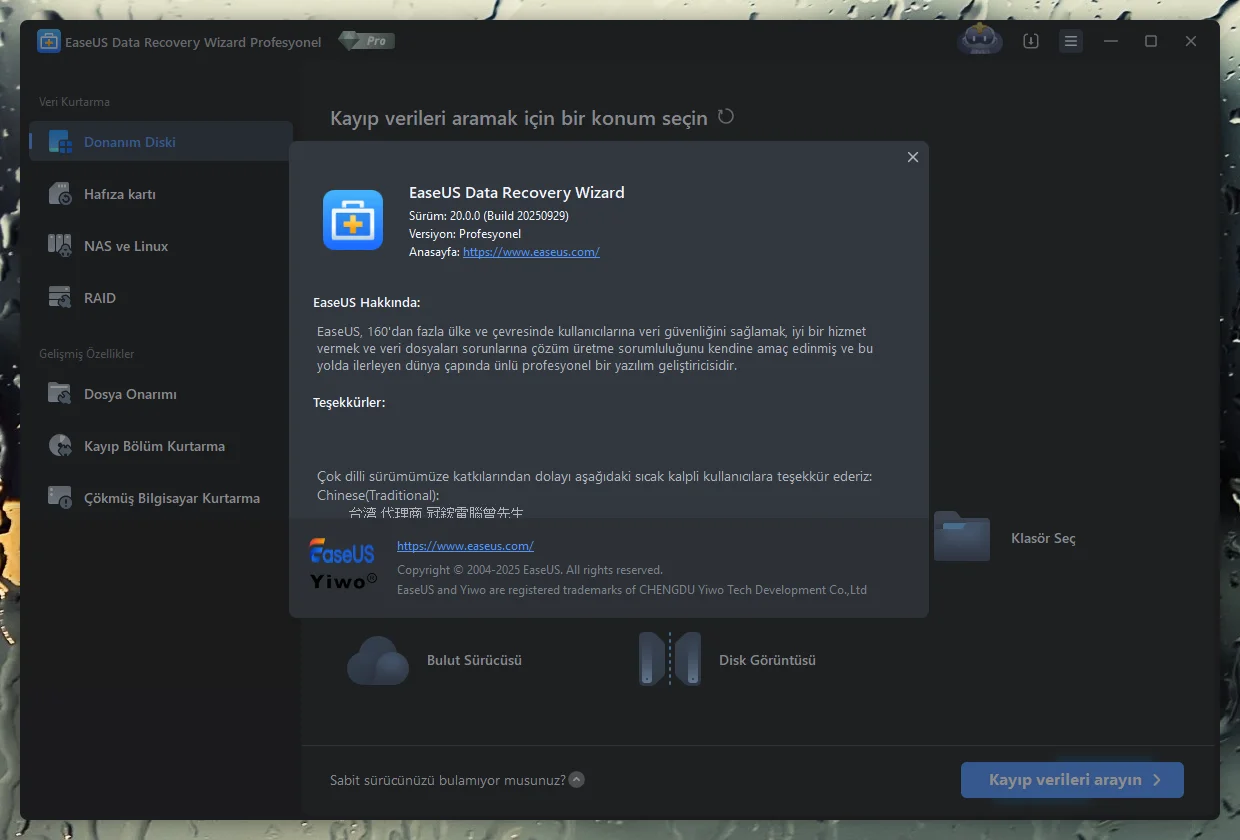Click the Sürüm: 20.0.0 build text
1240x840 pixels.
coord(489,216)
